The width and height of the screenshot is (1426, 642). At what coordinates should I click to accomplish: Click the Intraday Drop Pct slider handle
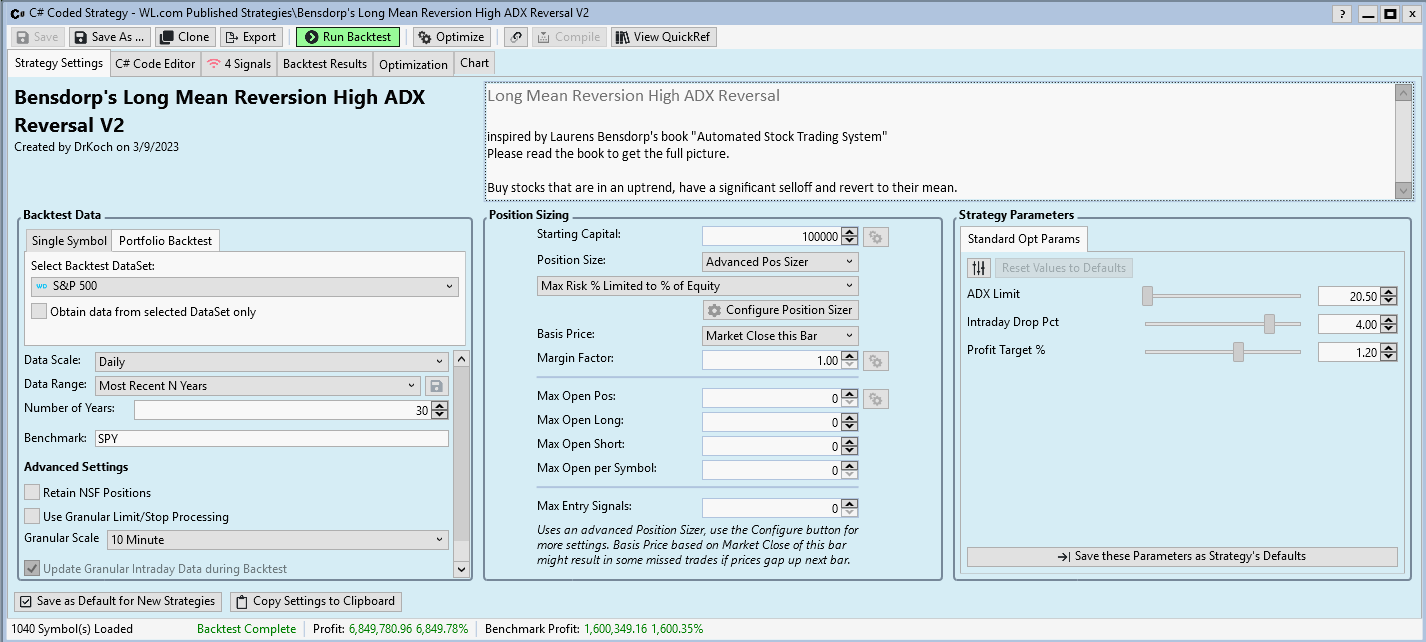(1269, 324)
